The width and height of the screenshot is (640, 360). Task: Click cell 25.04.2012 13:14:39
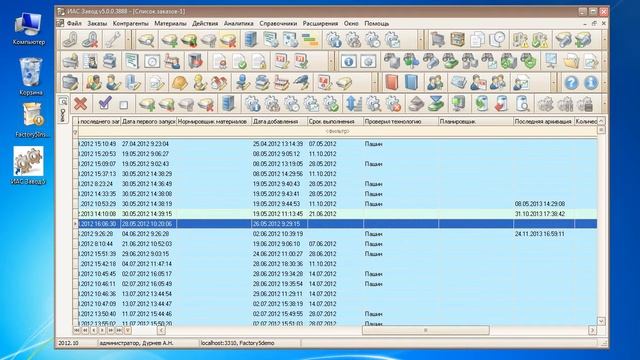(x=278, y=144)
